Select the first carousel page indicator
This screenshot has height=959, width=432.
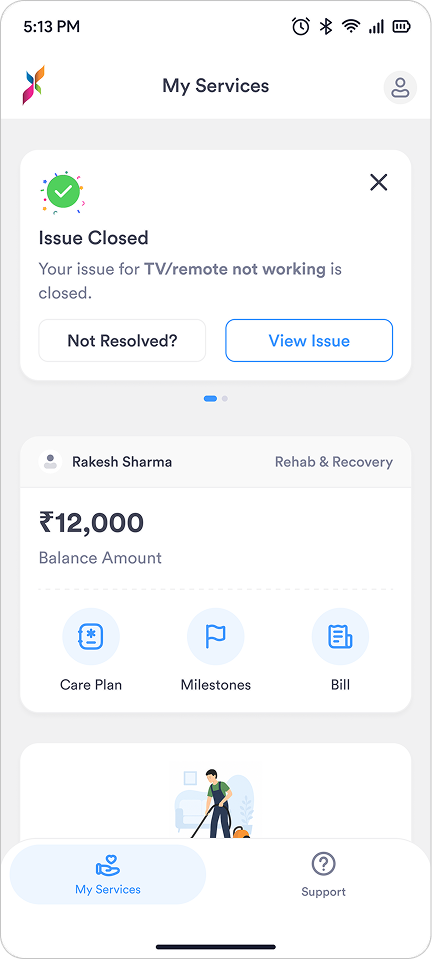click(210, 398)
